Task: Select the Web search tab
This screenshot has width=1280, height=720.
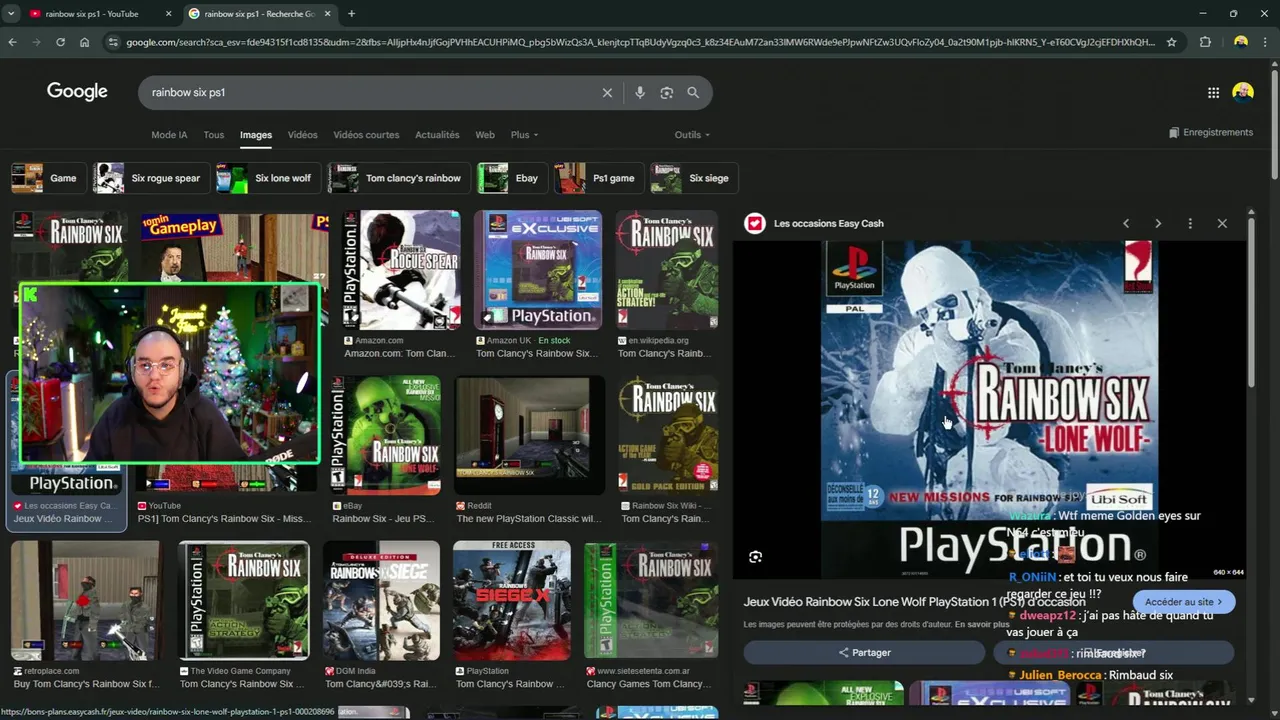Action: coord(485,135)
